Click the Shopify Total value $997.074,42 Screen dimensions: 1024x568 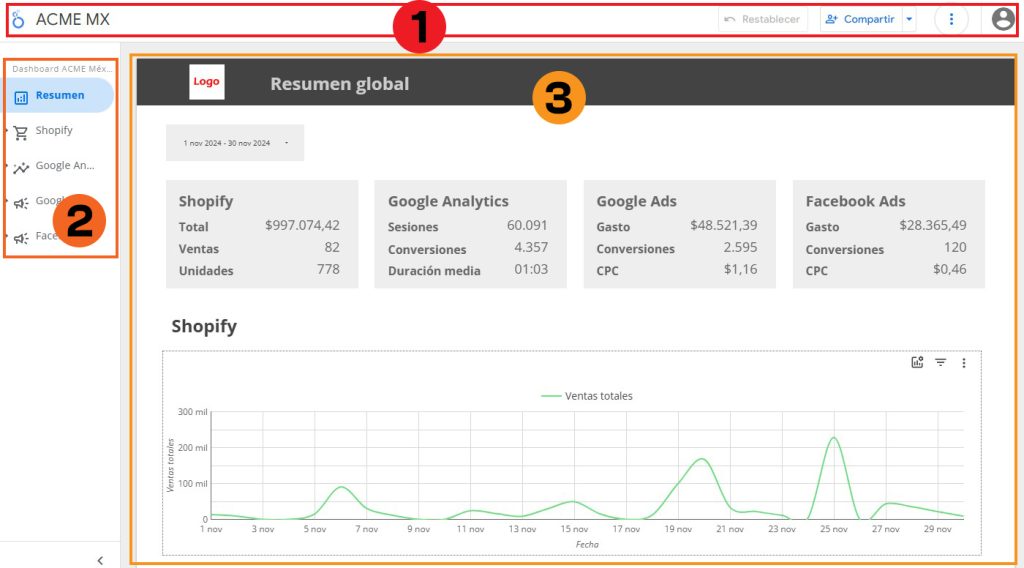302,225
